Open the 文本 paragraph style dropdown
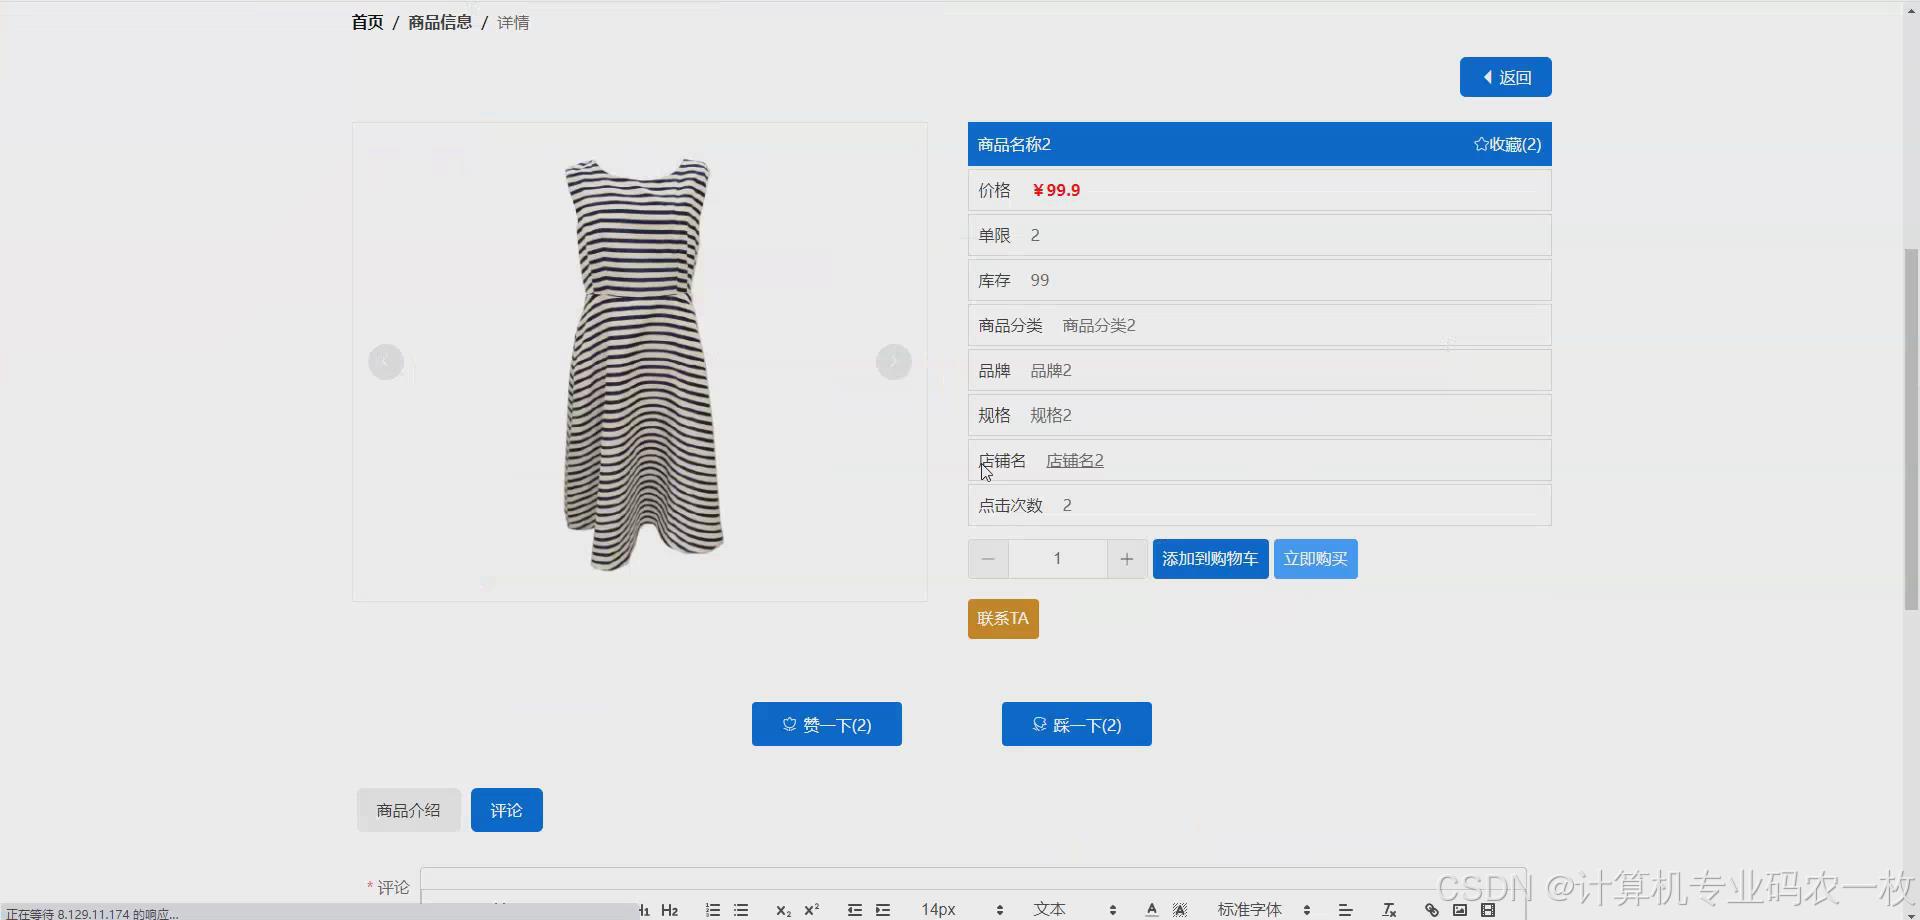Image resolution: width=1920 pixels, height=920 pixels. [x=1074, y=910]
